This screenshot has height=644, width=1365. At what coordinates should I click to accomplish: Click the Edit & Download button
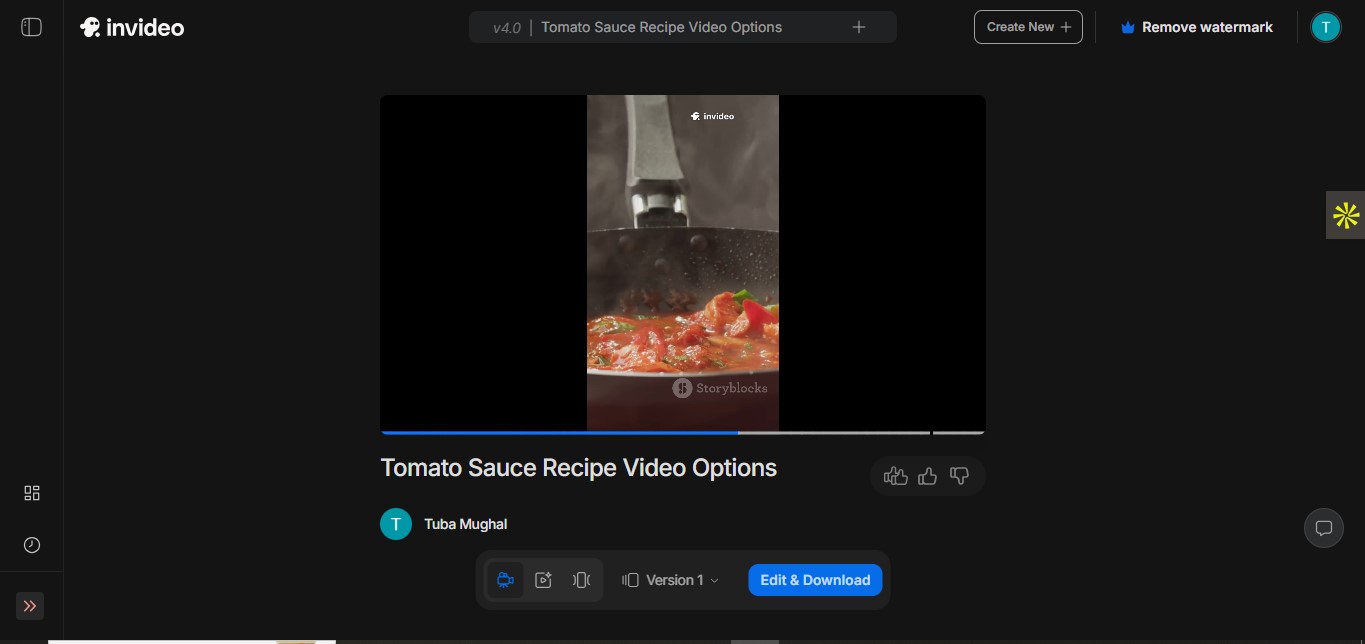815,580
